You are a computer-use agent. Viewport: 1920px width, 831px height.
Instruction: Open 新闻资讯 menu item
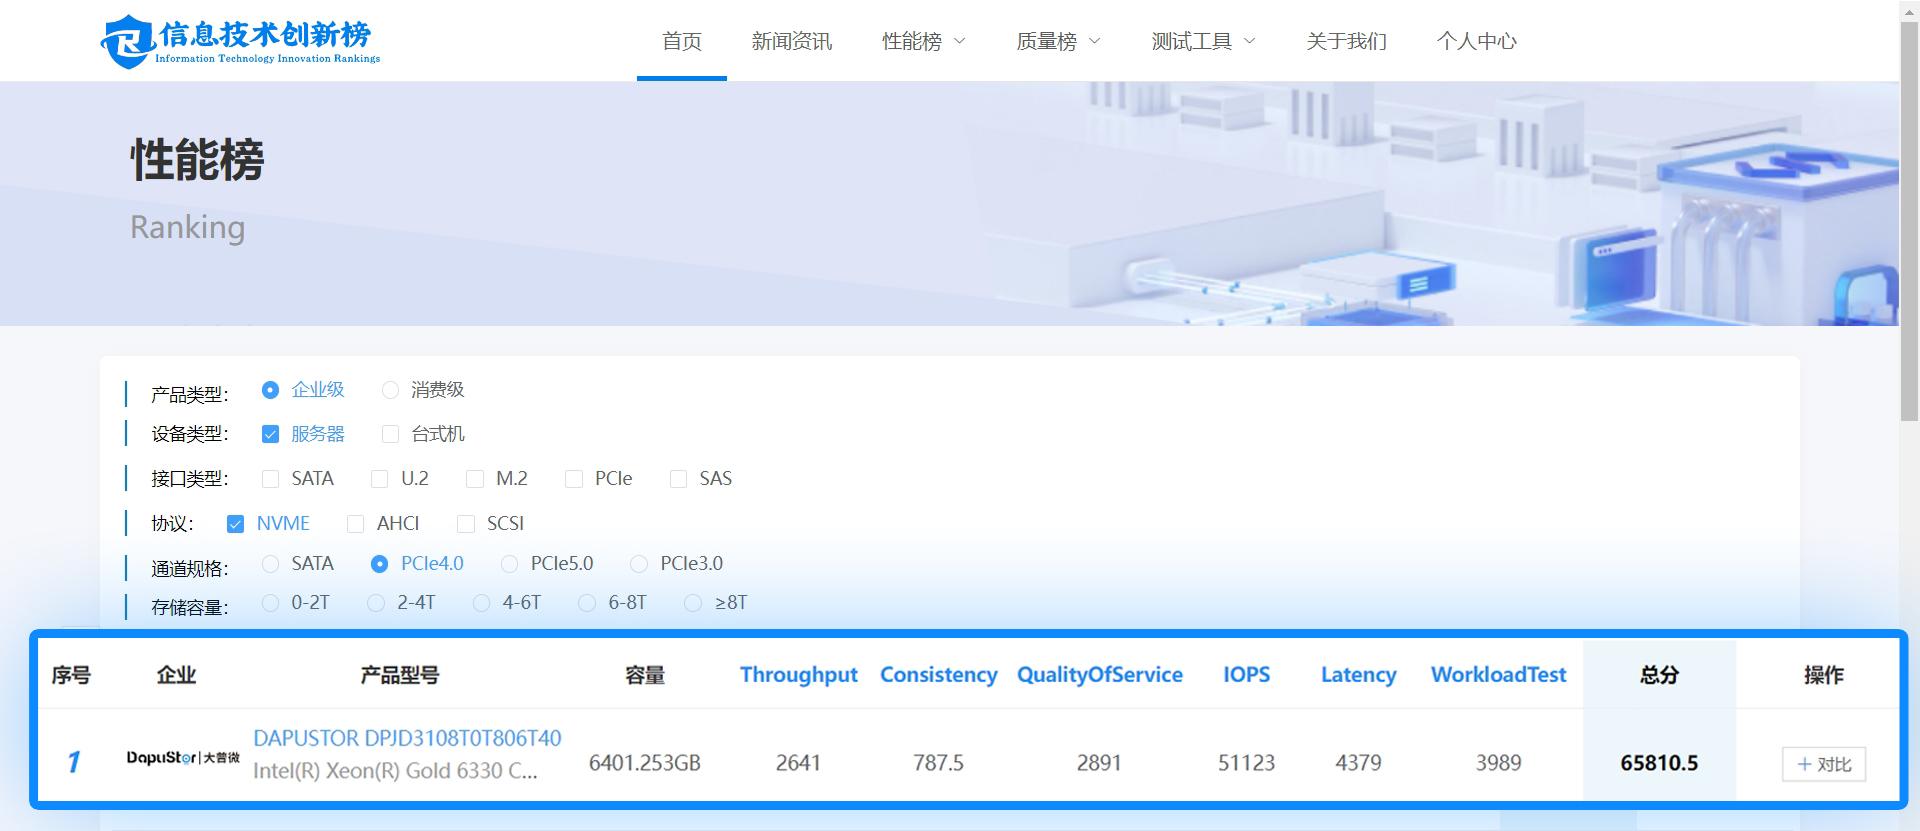point(792,41)
